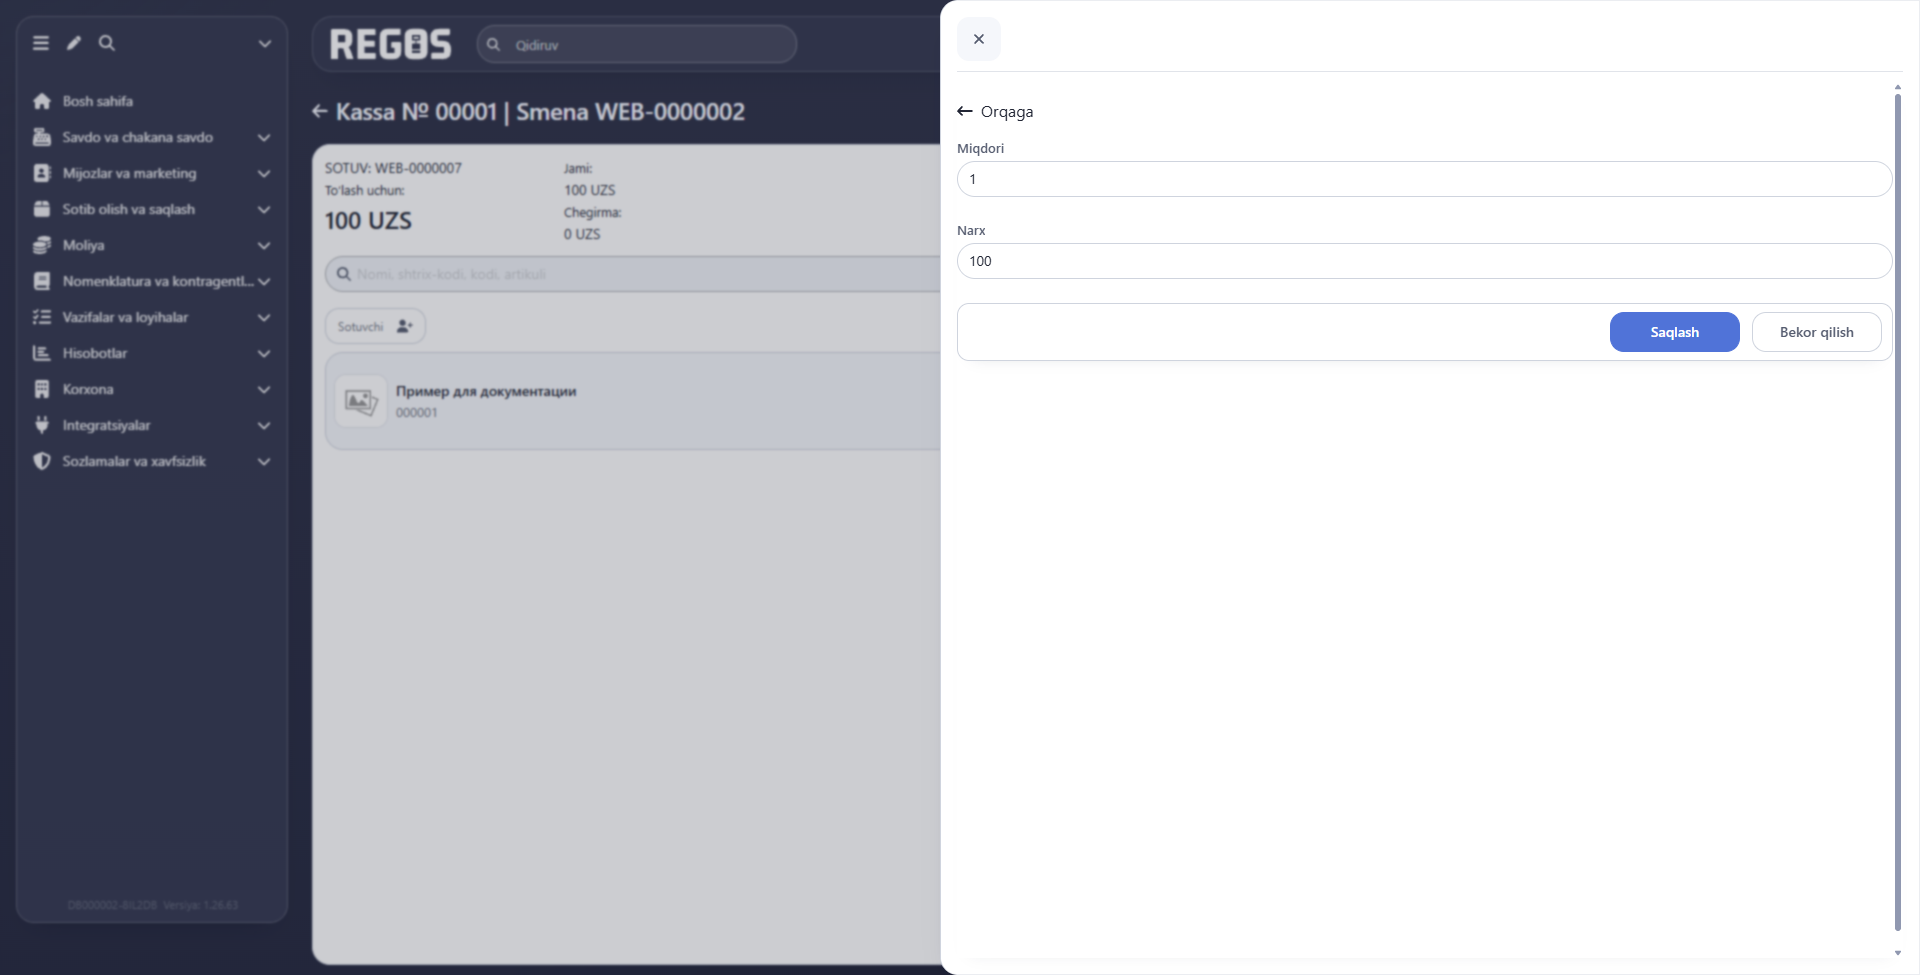Click the side panel vertical scrollbar
This screenshot has height=975, width=1920.
(x=1897, y=510)
